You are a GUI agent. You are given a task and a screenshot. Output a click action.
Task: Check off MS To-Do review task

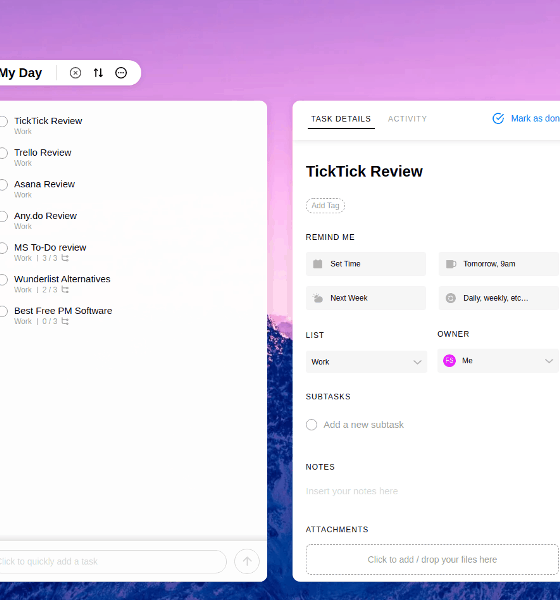pos(3,248)
